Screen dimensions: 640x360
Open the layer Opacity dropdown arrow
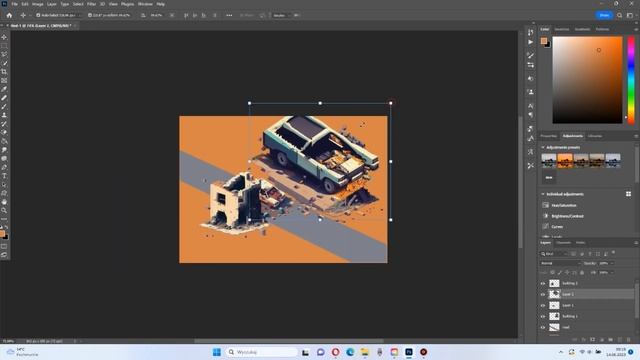pos(611,263)
